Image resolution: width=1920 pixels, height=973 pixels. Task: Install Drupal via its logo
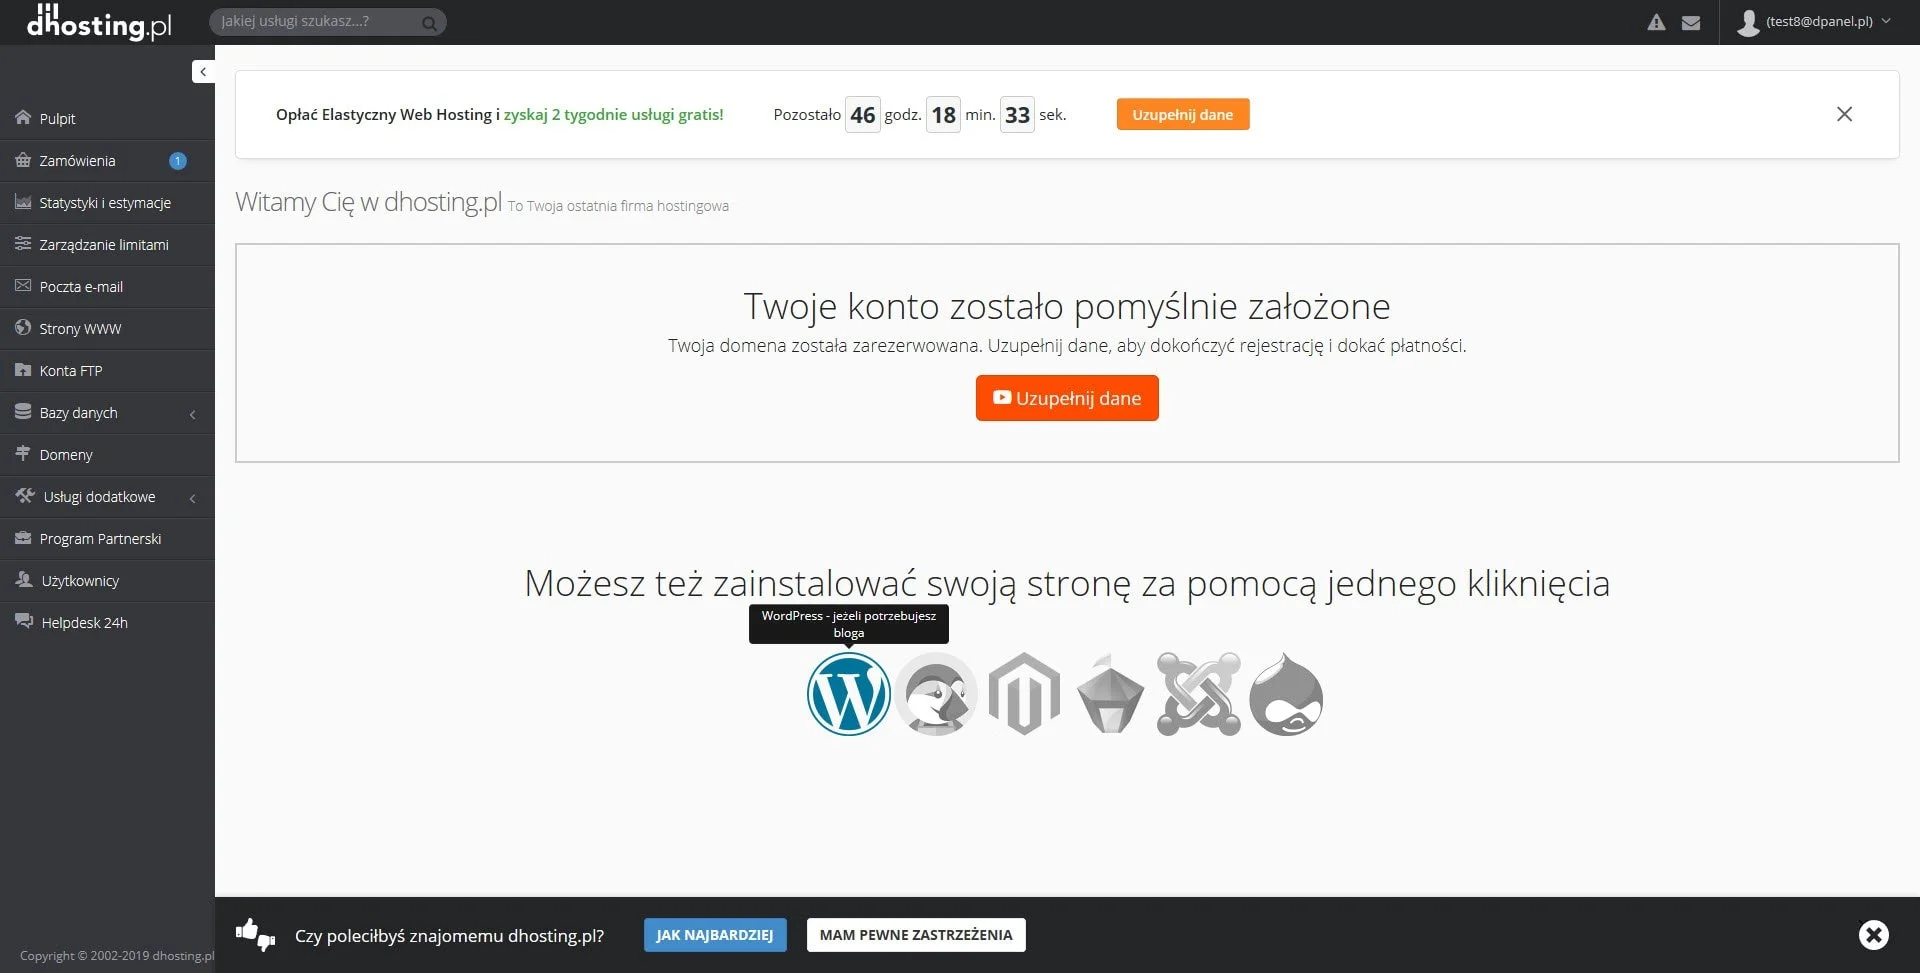tap(1286, 694)
